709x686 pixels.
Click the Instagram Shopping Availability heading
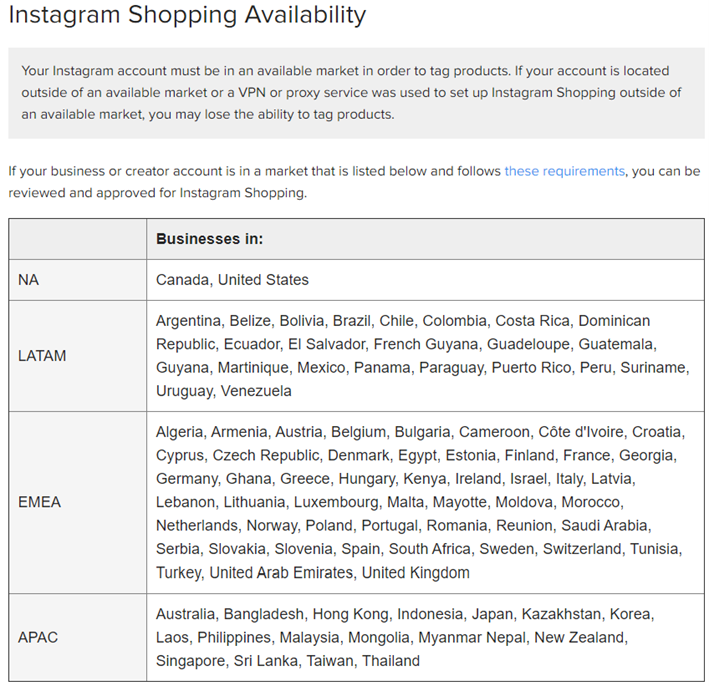coord(187,15)
